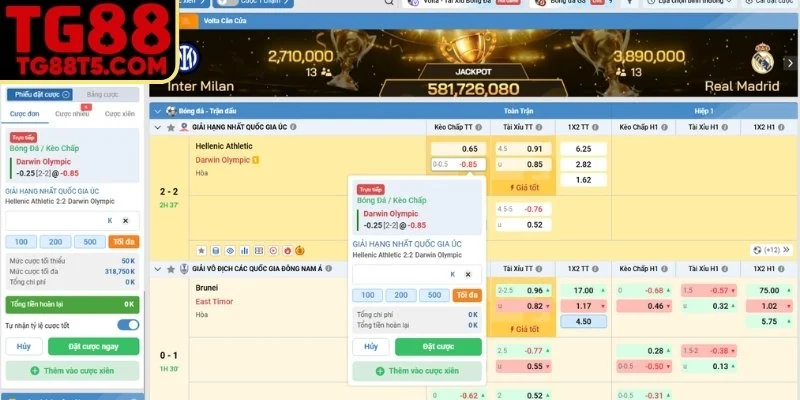Viewport: 800px width, 400px height.
Task: Click the soccer ball icon in Bóng đá header
Action: [171, 111]
